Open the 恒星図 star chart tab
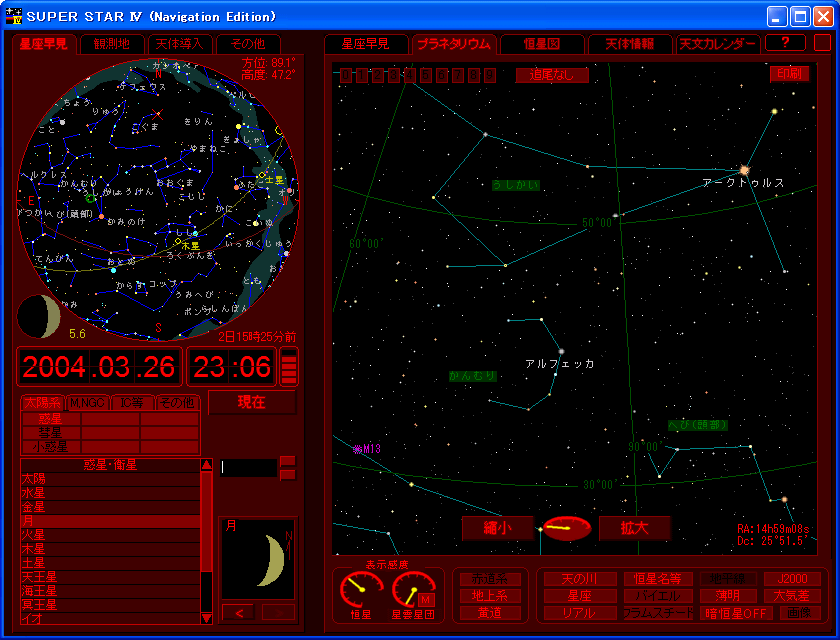The height and width of the screenshot is (640, 840). (542, 44)
